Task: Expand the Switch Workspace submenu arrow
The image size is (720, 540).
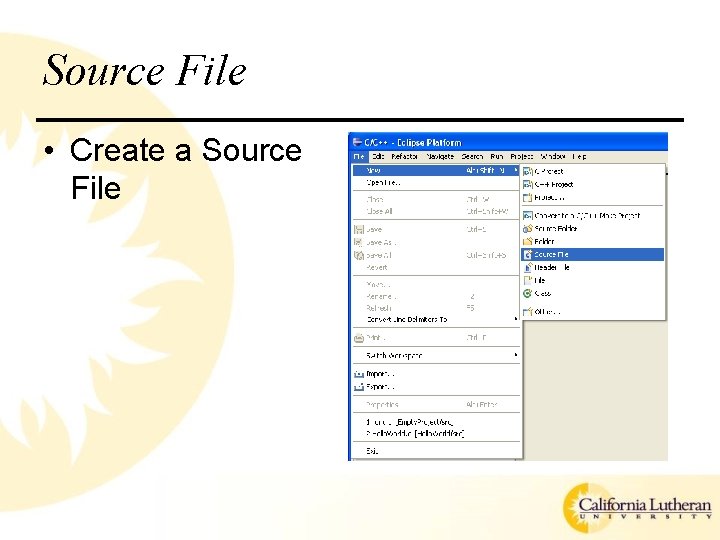Action: [x=516, y=355]
